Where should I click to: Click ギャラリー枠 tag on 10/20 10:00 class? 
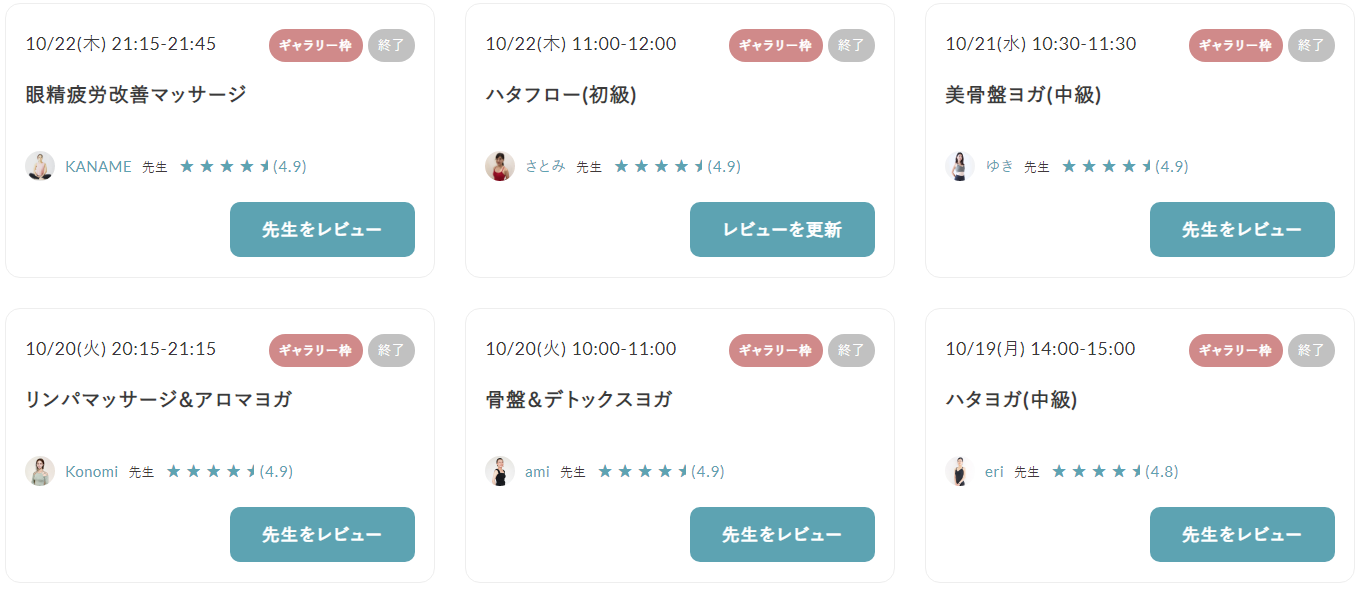pyautogui.click(x=776, y=350)
